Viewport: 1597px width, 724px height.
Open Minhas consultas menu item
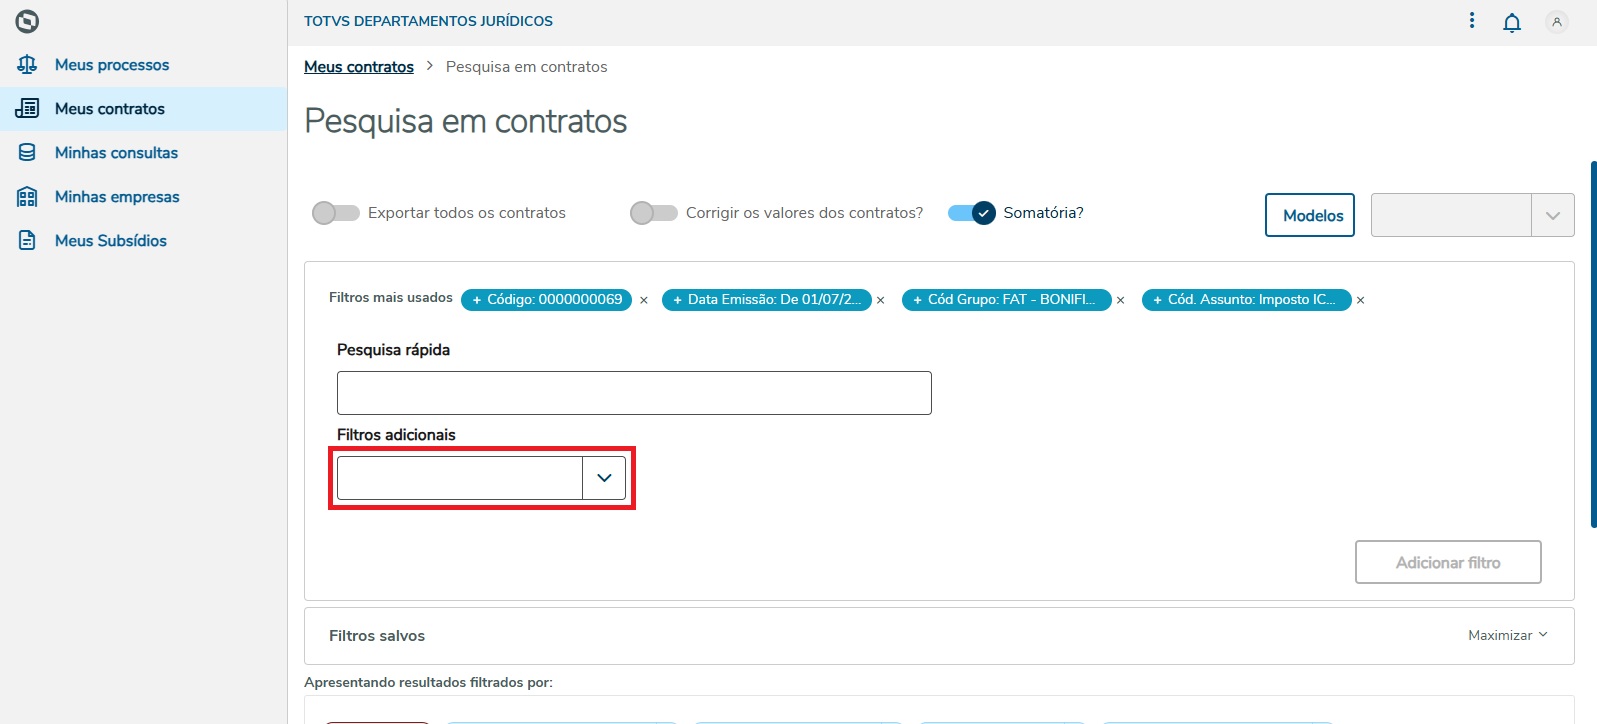click(x=116, y=153)
